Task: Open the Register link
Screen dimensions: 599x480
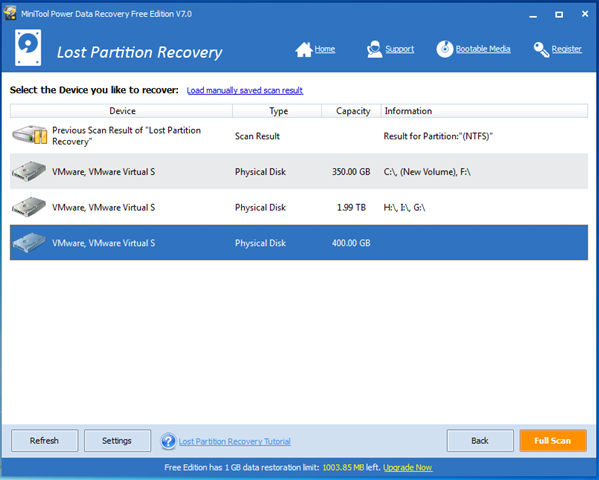Action: pyautogui.click(x=567, y=49)
